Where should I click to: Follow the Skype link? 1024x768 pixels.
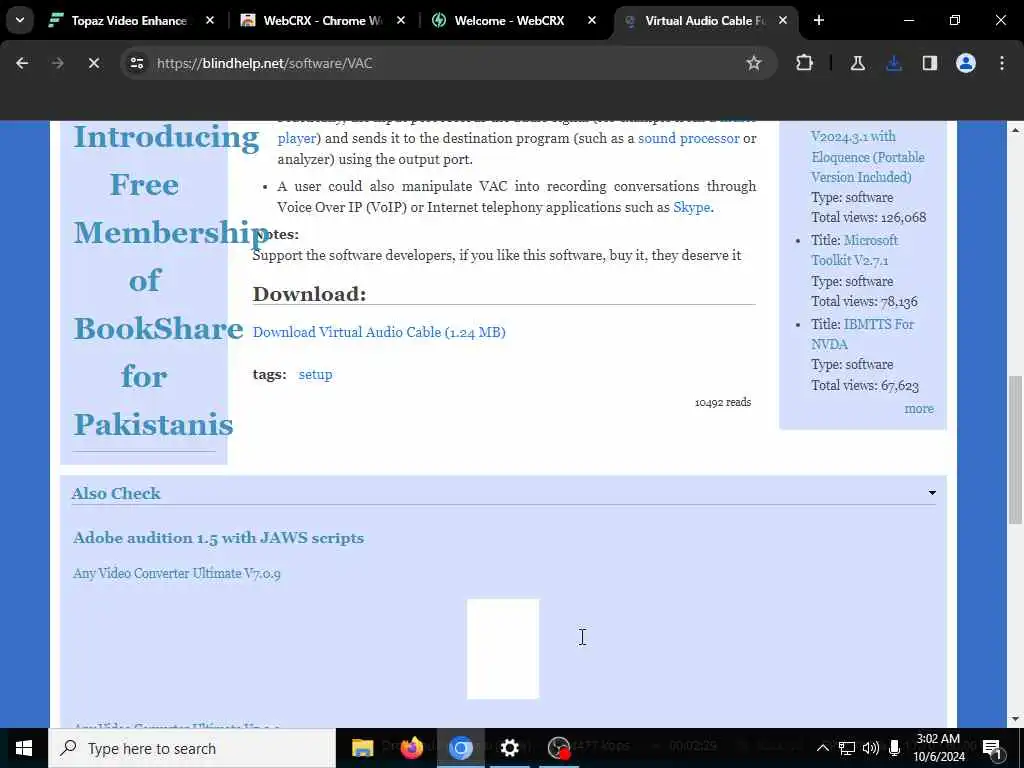pyautogui.click(x=692, y=207)
